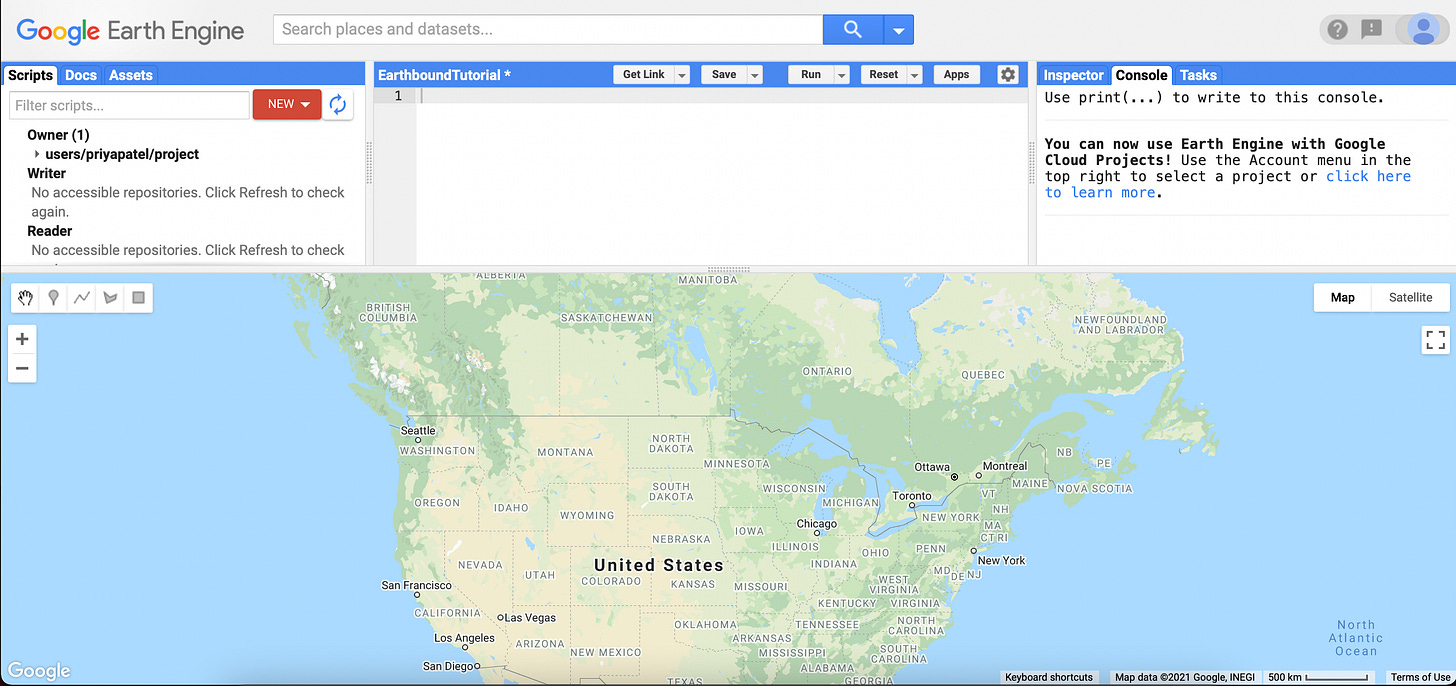Click the Reader heading in Scripts
The height and width of the screenshot is (686, 1456).
point(49,231)
